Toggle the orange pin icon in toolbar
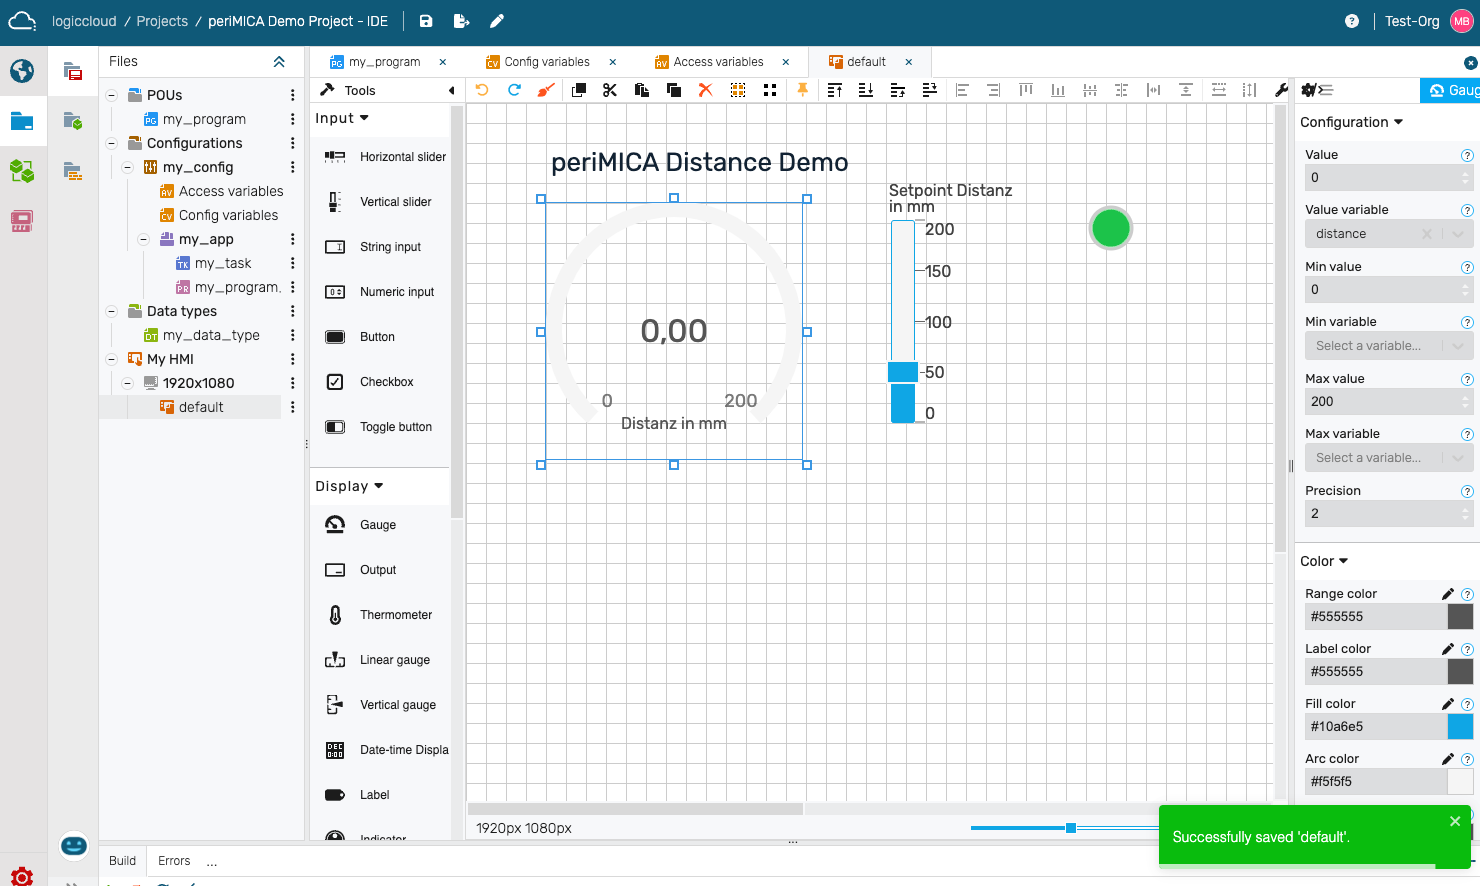 pyautogui.click(x=802, y=90)
